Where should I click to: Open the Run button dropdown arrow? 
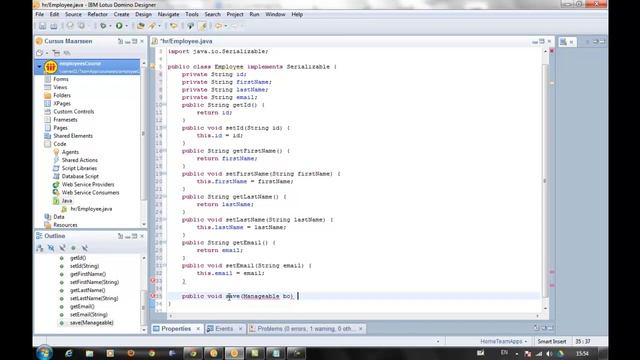tap(126, 26)
